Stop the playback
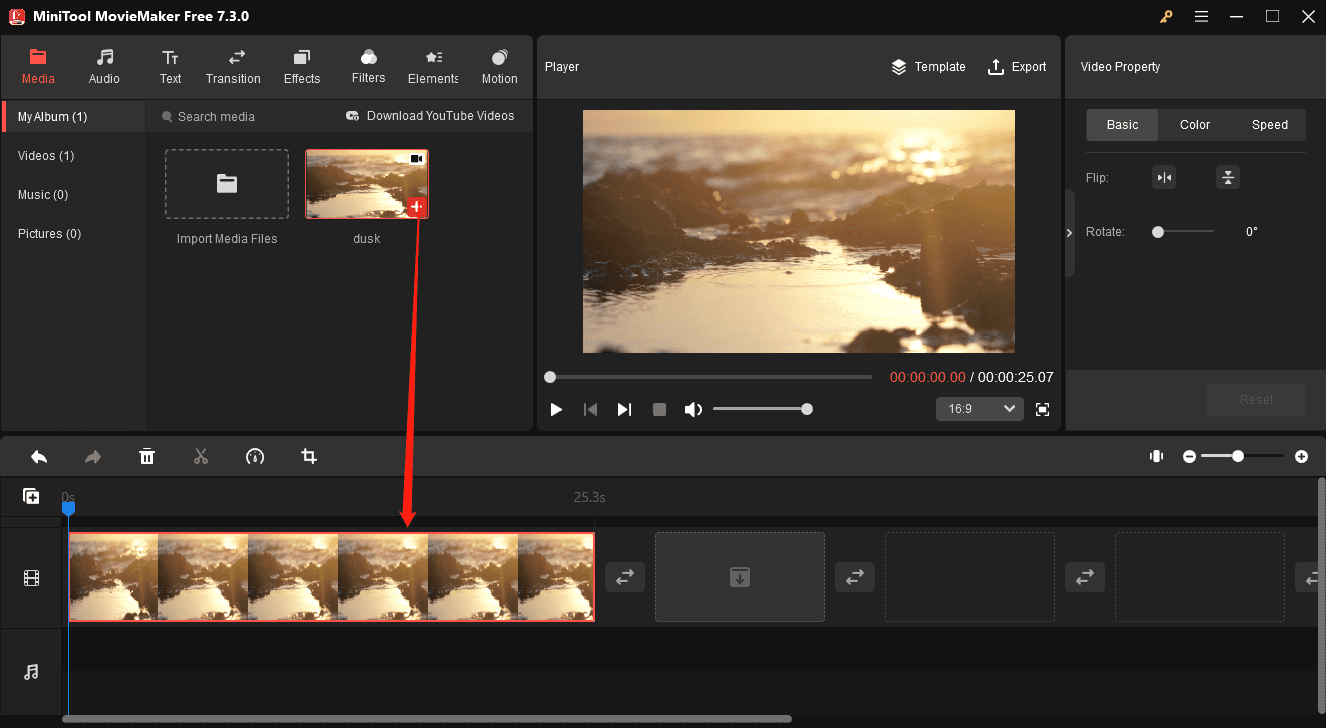 pyautogui.click(x=659, y=409)
